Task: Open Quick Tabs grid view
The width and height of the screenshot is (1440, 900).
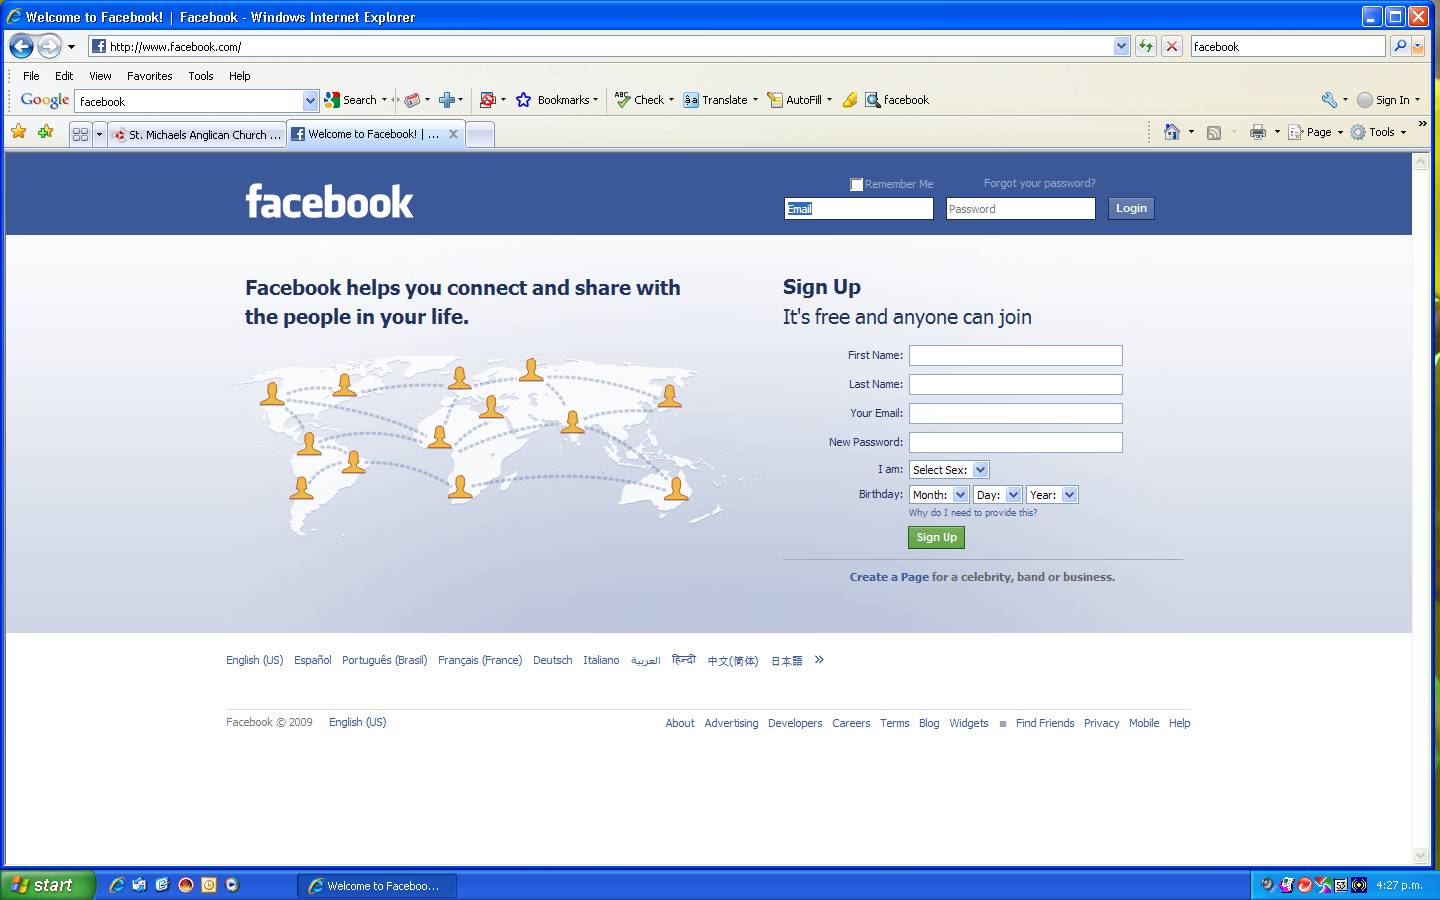Action: pyautogui.click(x=81, y=134)
